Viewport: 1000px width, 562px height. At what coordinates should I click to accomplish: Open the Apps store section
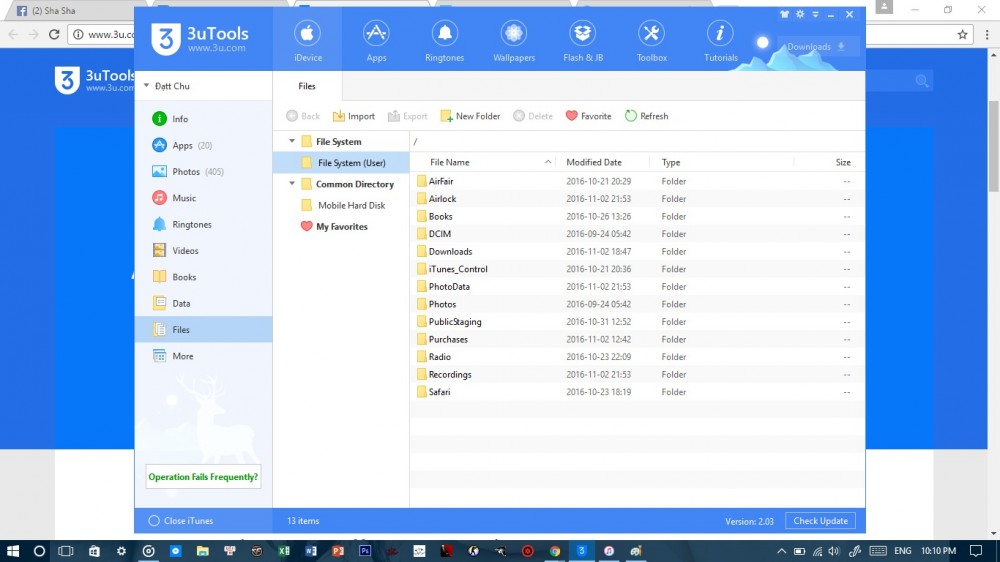(x=376, y=40)
